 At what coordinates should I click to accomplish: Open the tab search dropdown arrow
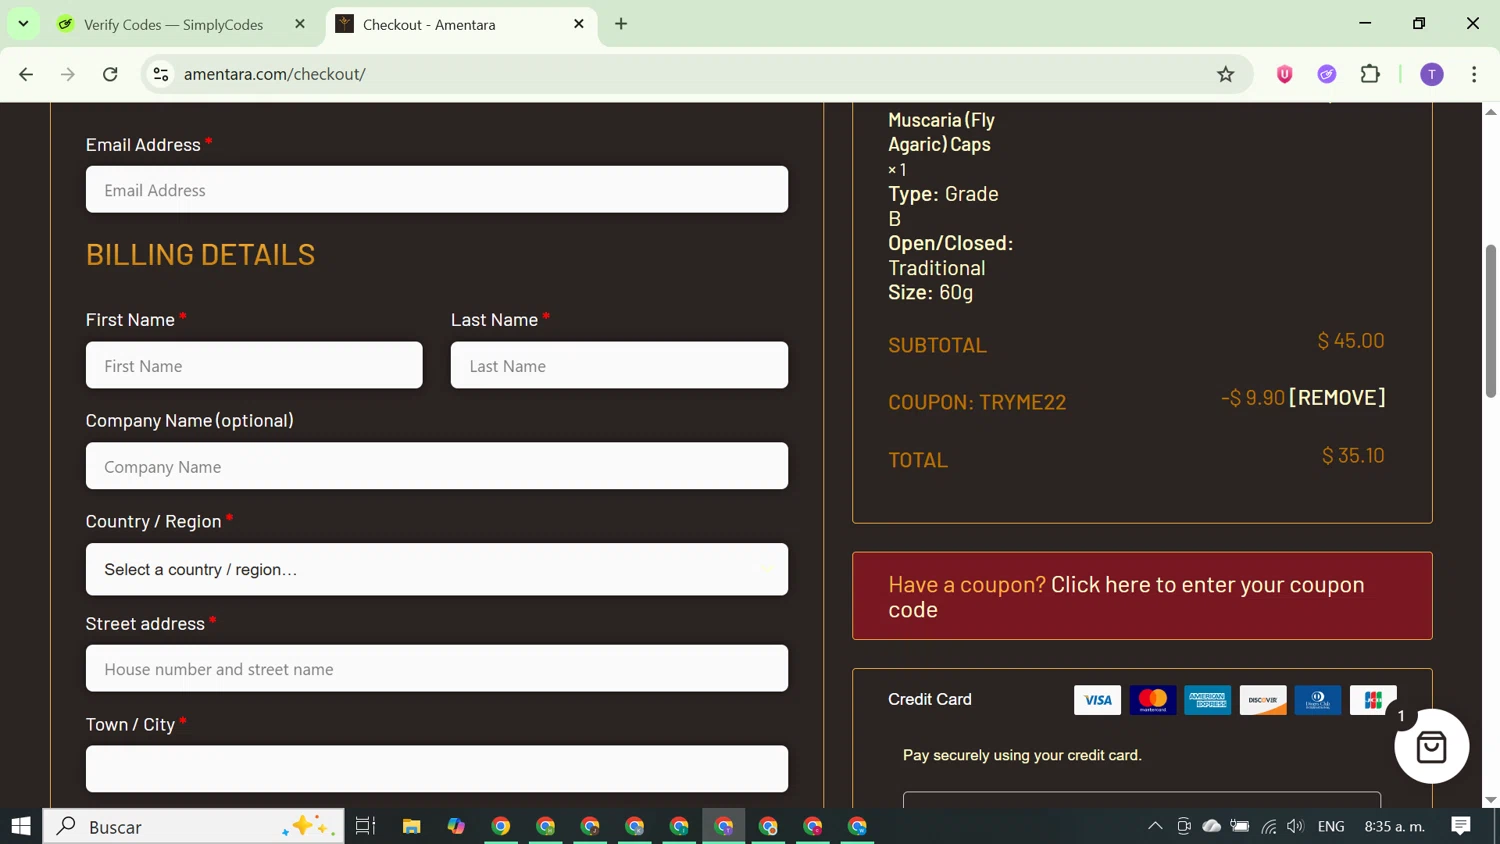tap(23, 24)
